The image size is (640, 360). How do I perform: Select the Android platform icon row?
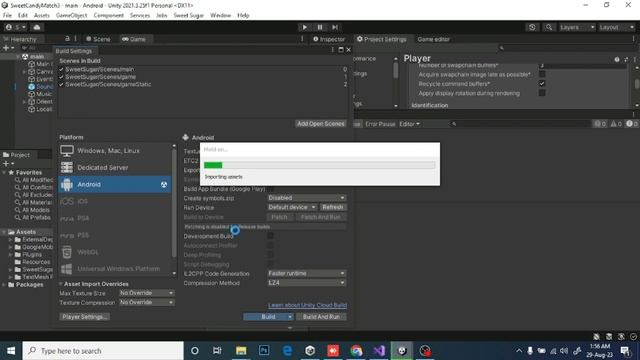pos(115,184)
